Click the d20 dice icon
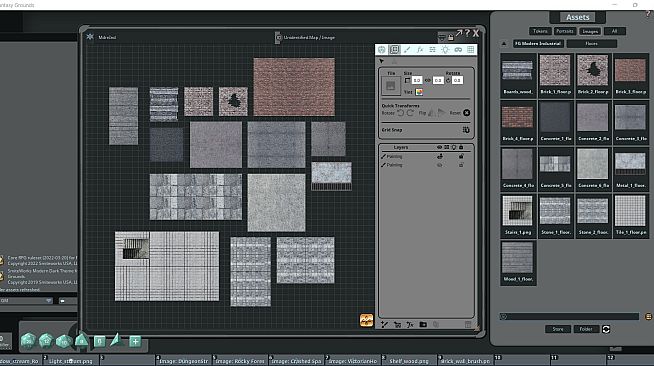The width and height of the screenshot is (654, 366). pyautogui.click(x=28, y=341)
